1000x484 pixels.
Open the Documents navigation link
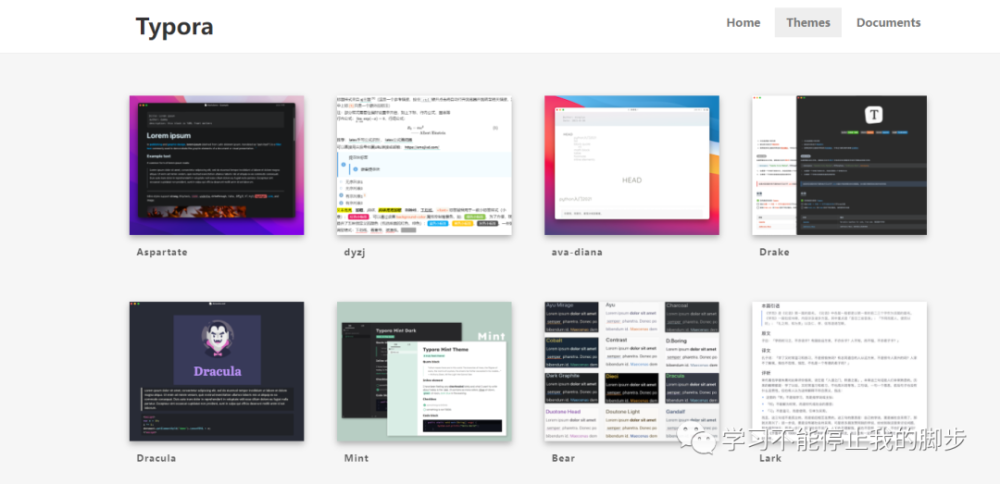point(888,22)
